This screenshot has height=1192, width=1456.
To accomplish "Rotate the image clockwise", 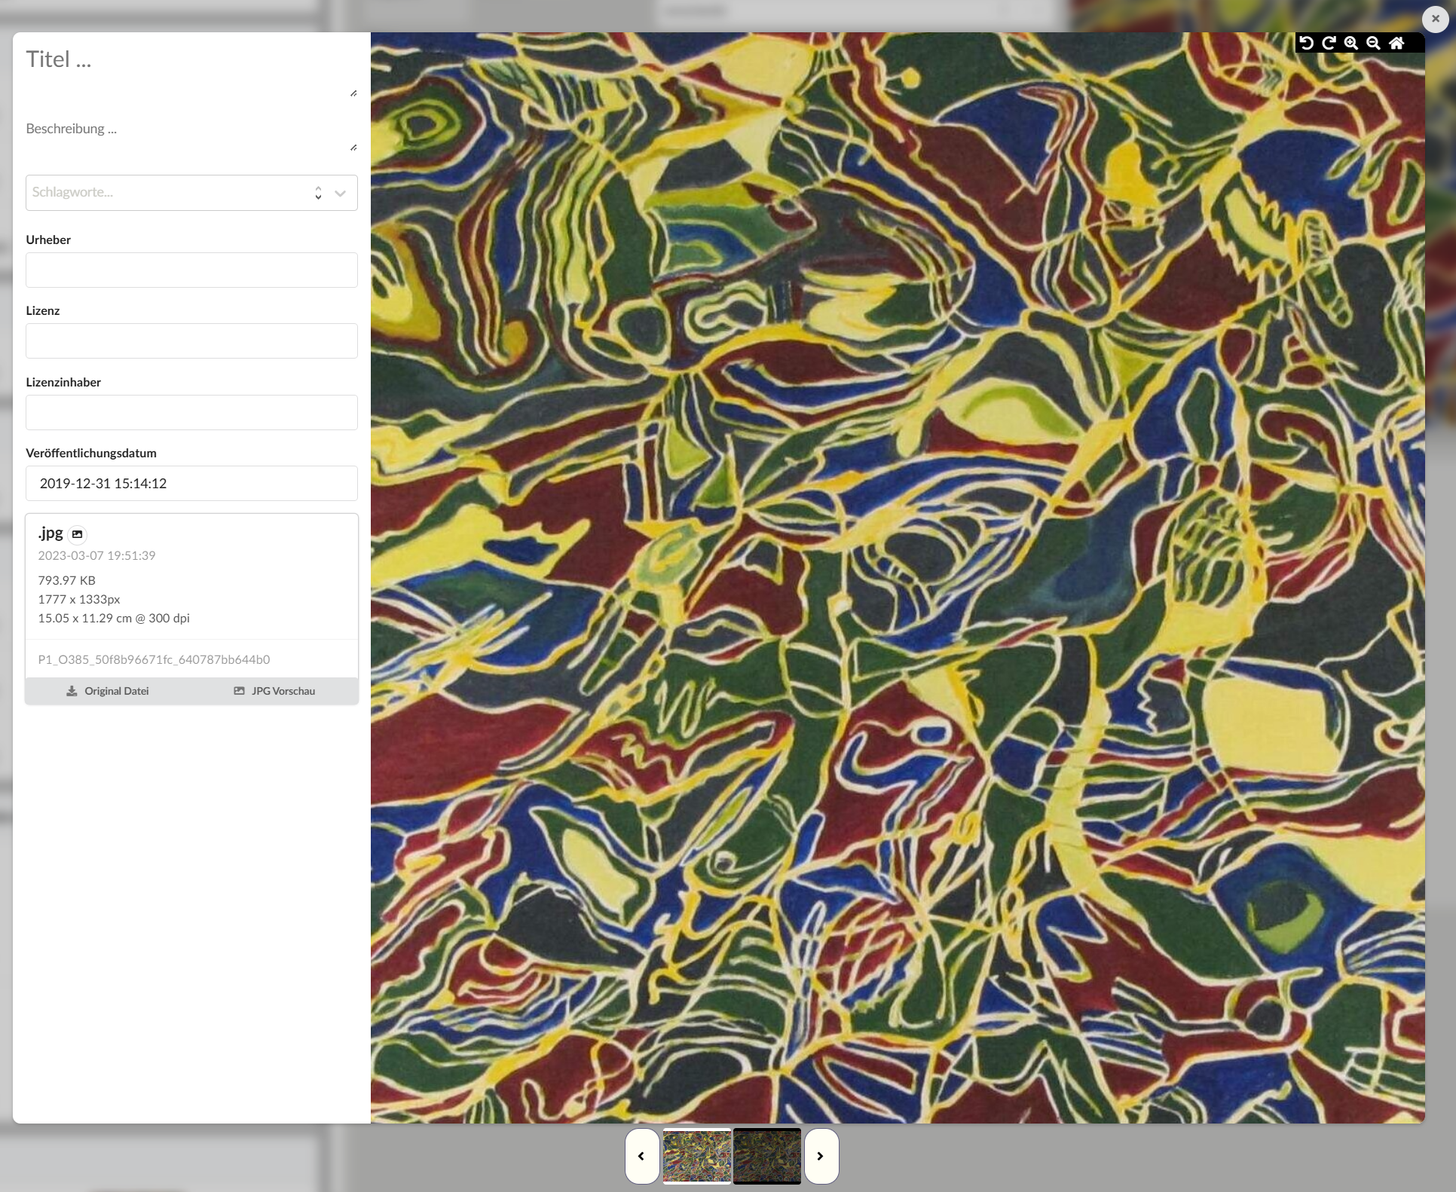I will pos(1329,43).
